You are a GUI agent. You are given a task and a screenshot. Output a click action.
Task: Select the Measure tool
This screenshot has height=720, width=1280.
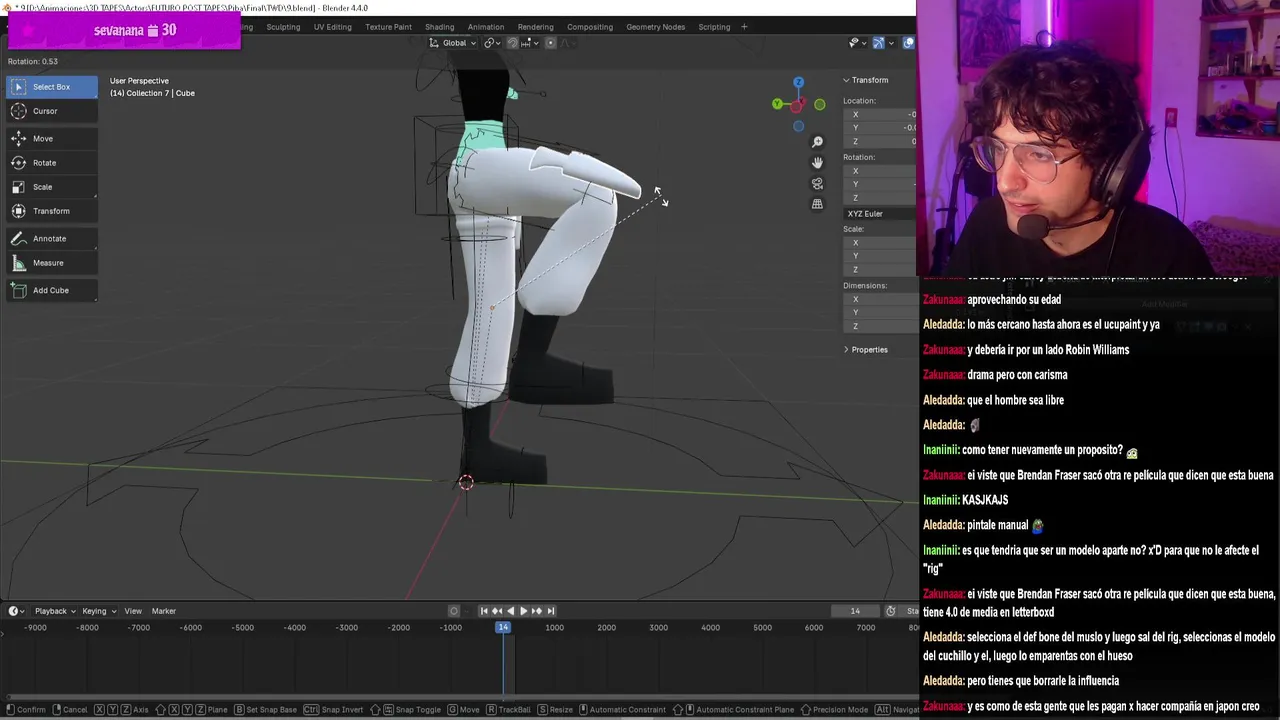pyautogui.click(x=51, y=263)
